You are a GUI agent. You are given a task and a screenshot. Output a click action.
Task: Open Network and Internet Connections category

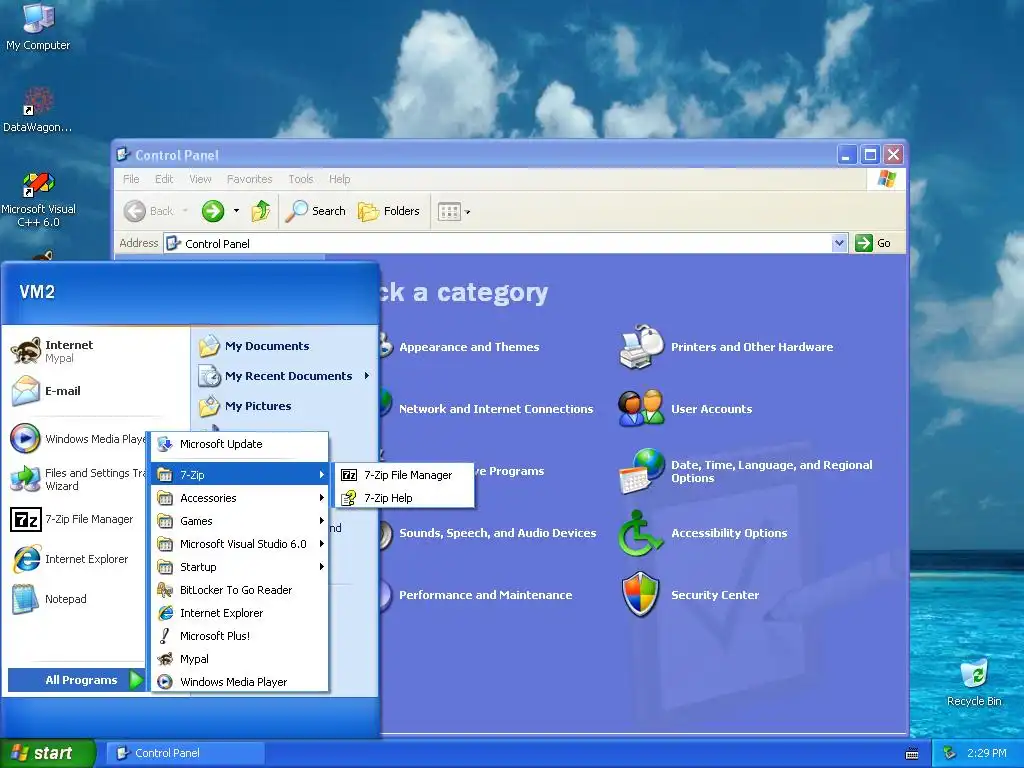pos(496,409)
